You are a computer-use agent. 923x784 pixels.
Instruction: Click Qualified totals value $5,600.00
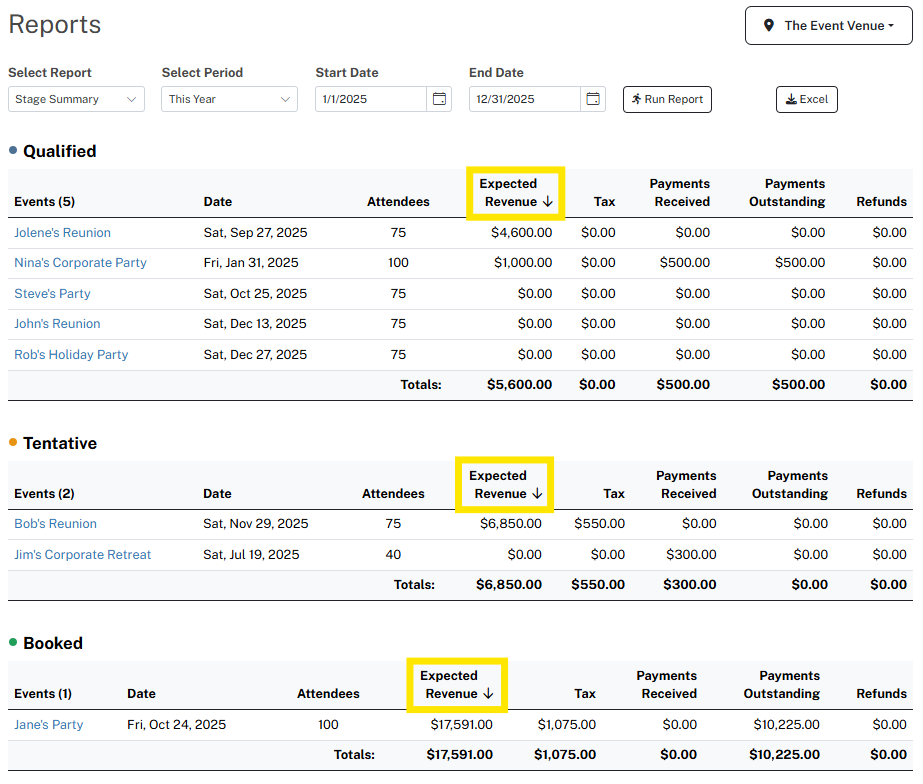pyautogui.click(x=519, y=385)
